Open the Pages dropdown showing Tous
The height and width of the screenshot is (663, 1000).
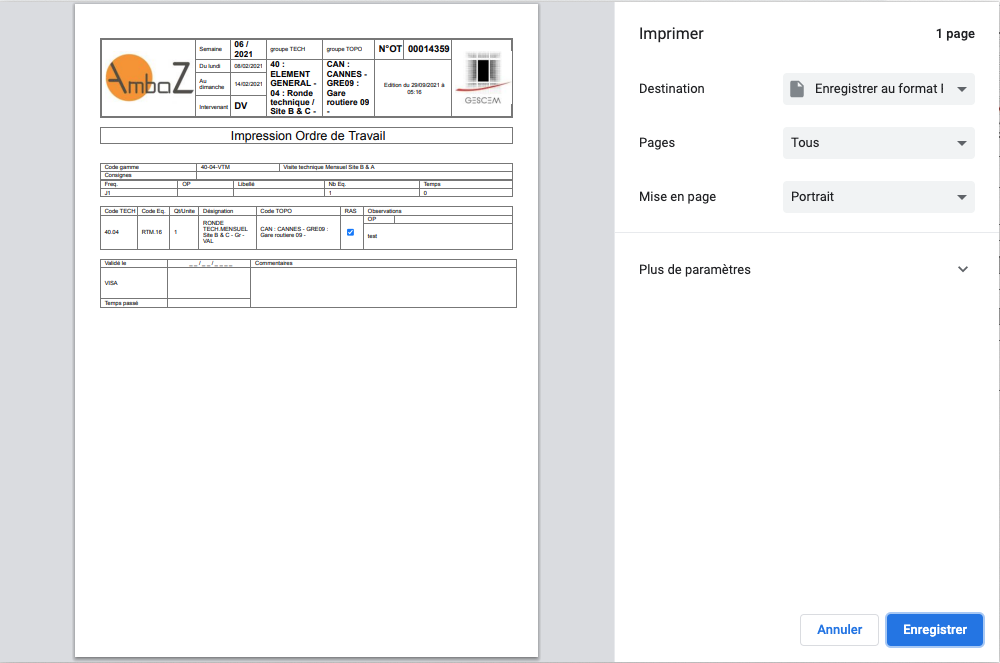click(878, 143)
